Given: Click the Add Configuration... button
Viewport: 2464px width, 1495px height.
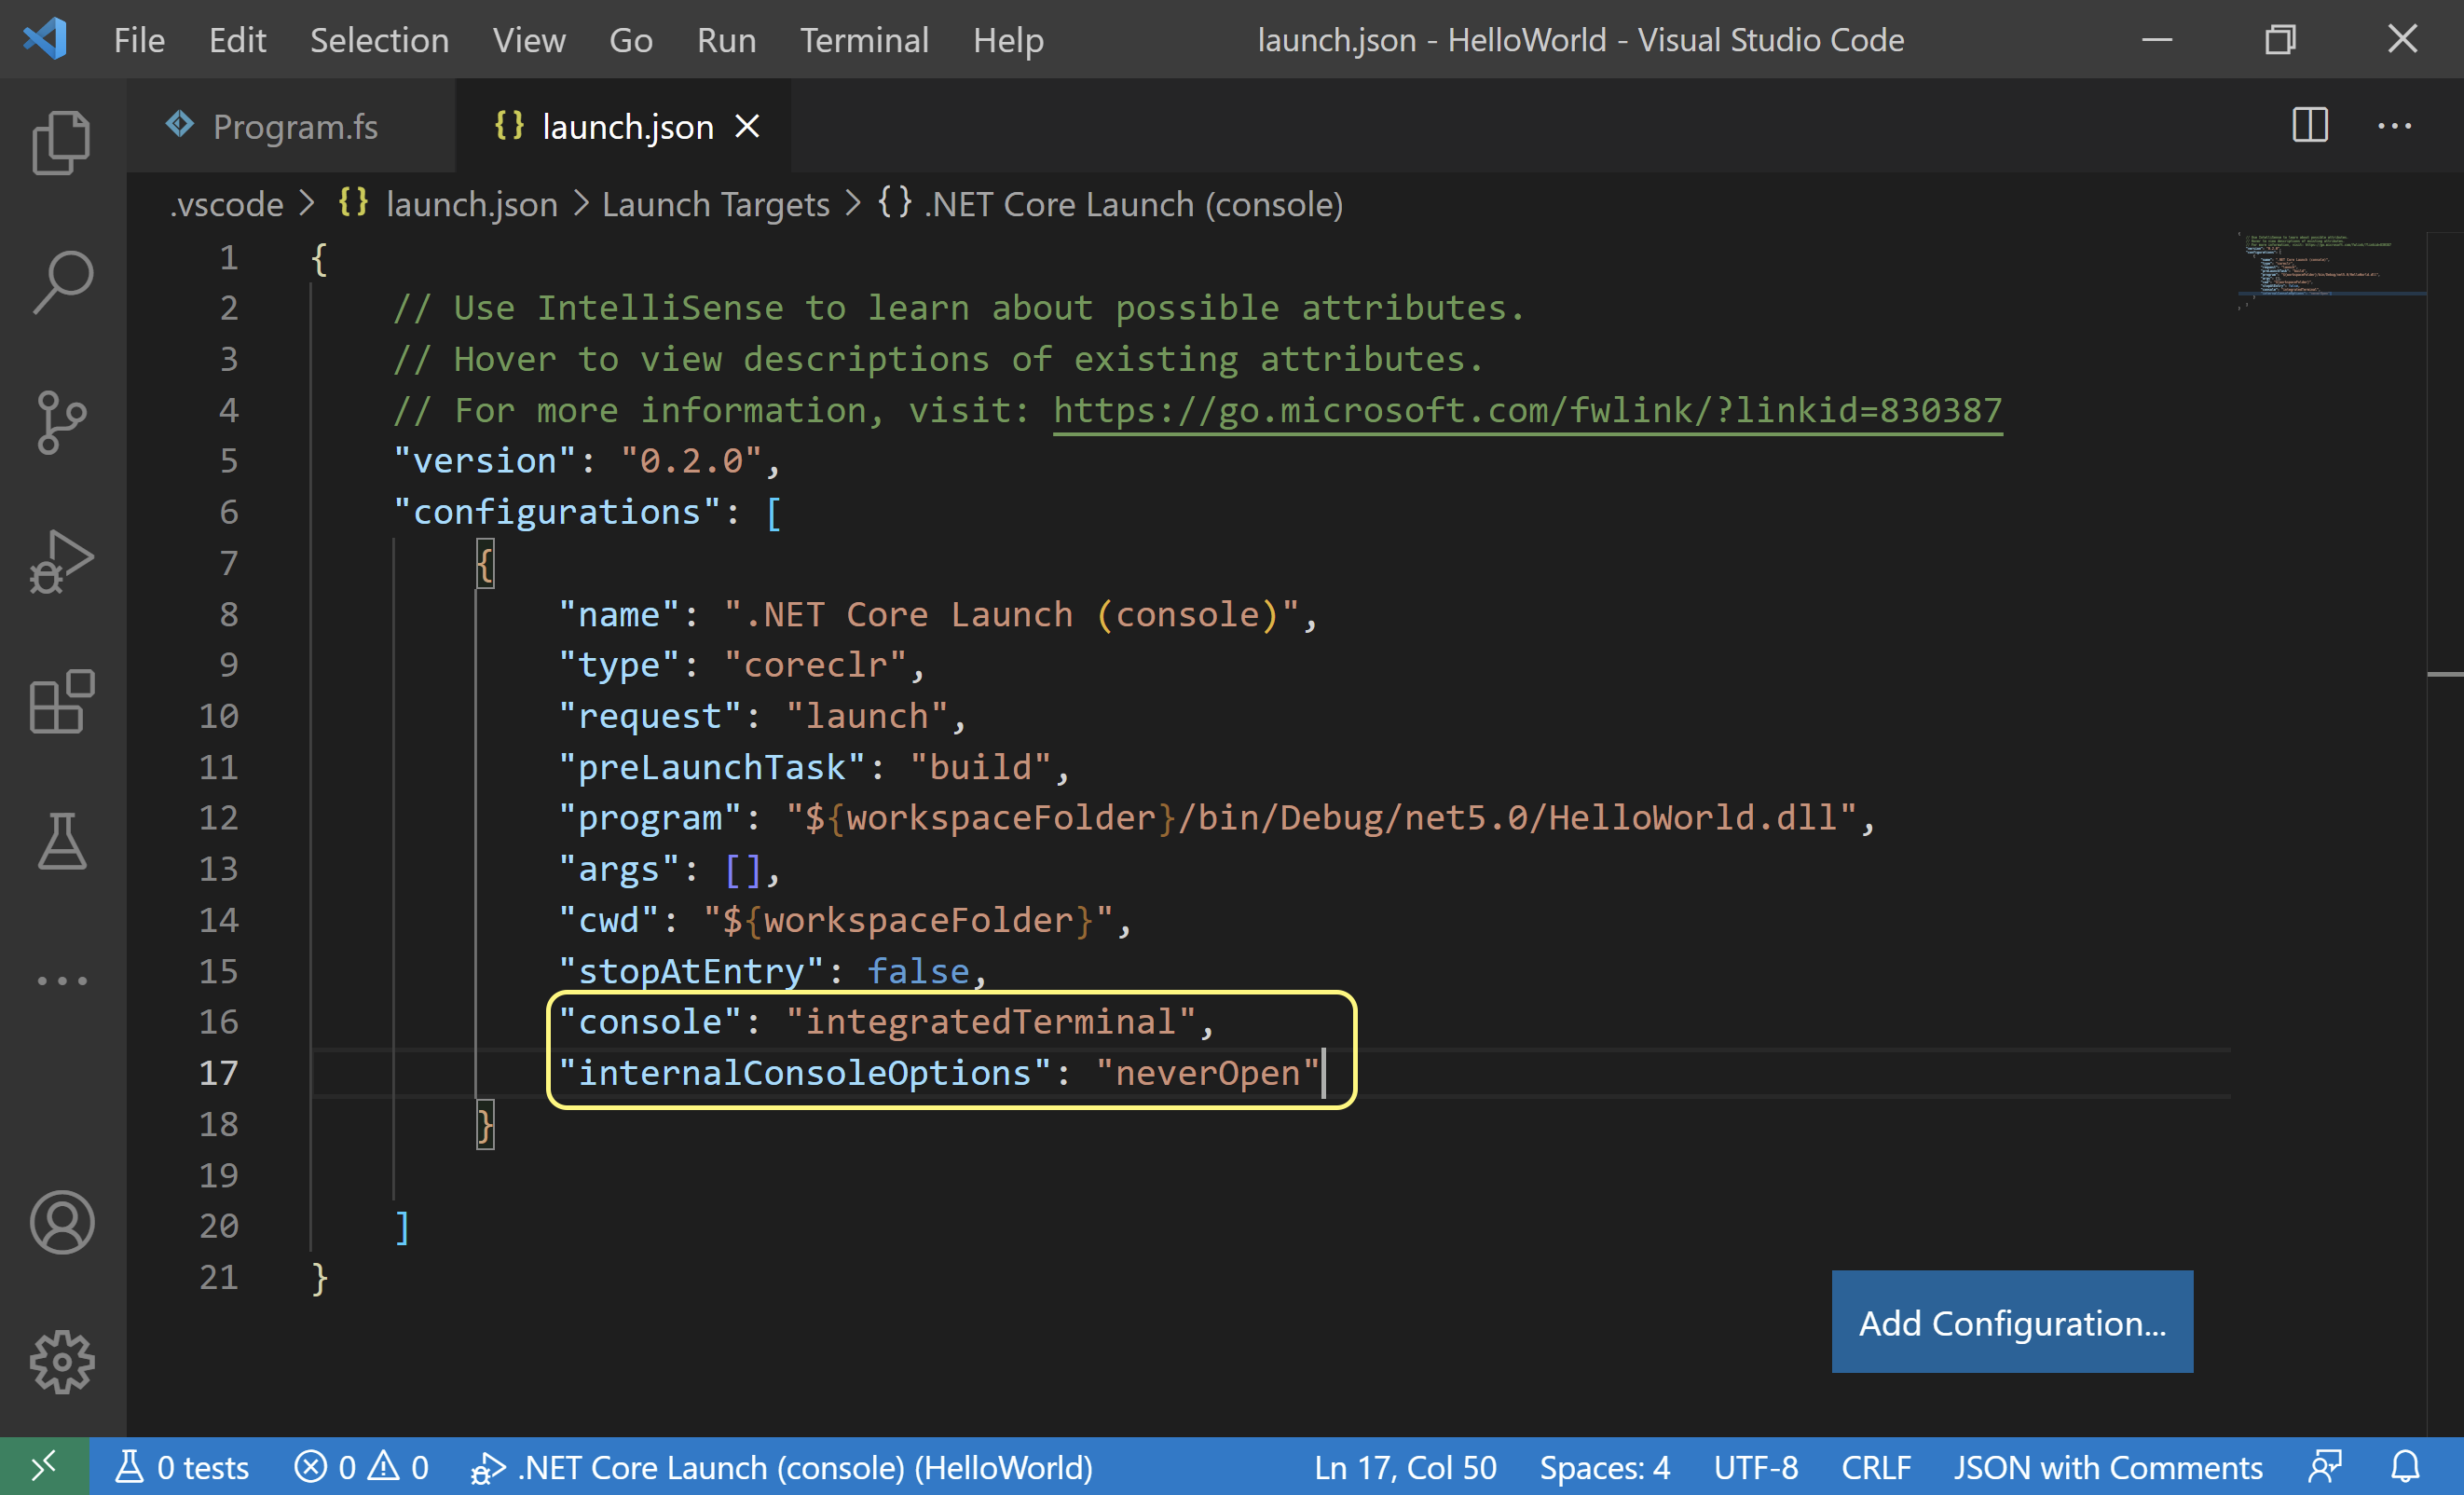Looking at the screenshot, I should coord(2011,1322).
